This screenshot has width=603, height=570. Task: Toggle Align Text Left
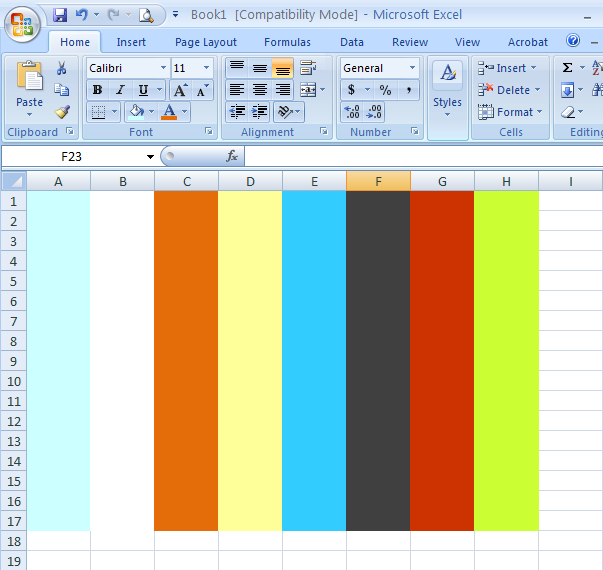(x=237, y=90)
